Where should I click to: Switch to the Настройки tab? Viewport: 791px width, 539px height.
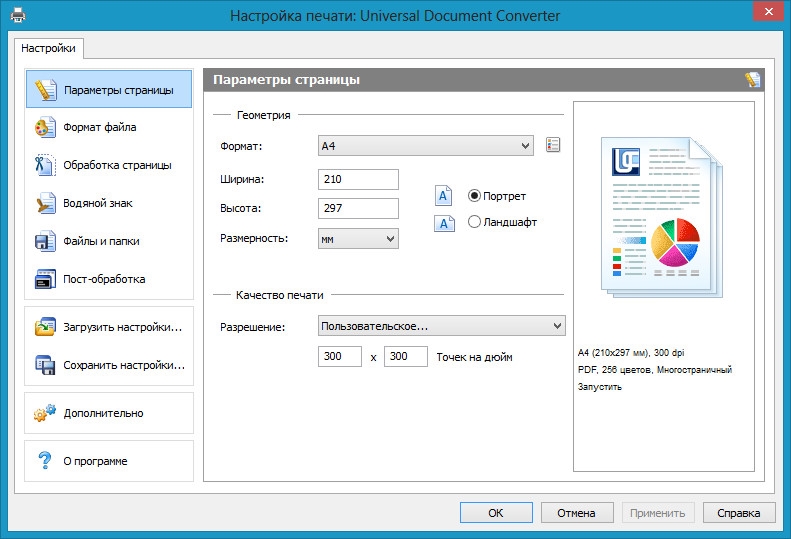tap(49, 47)
